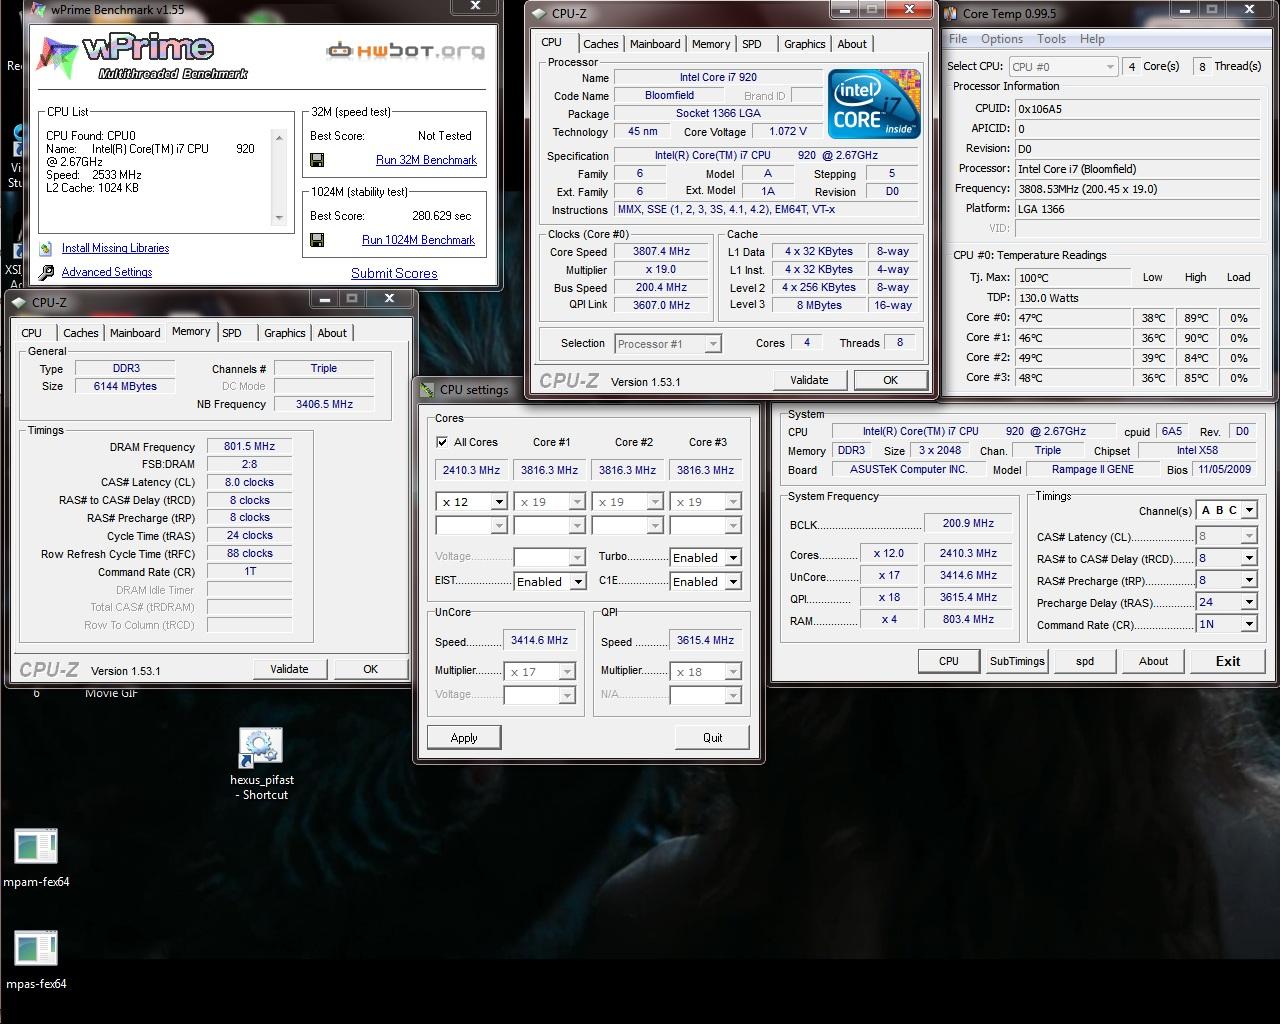This screenshot has width=1280, height=1024.
Task: Click the CPU settings window title icon
Action: pyautogui.click(x=428, y=390)
